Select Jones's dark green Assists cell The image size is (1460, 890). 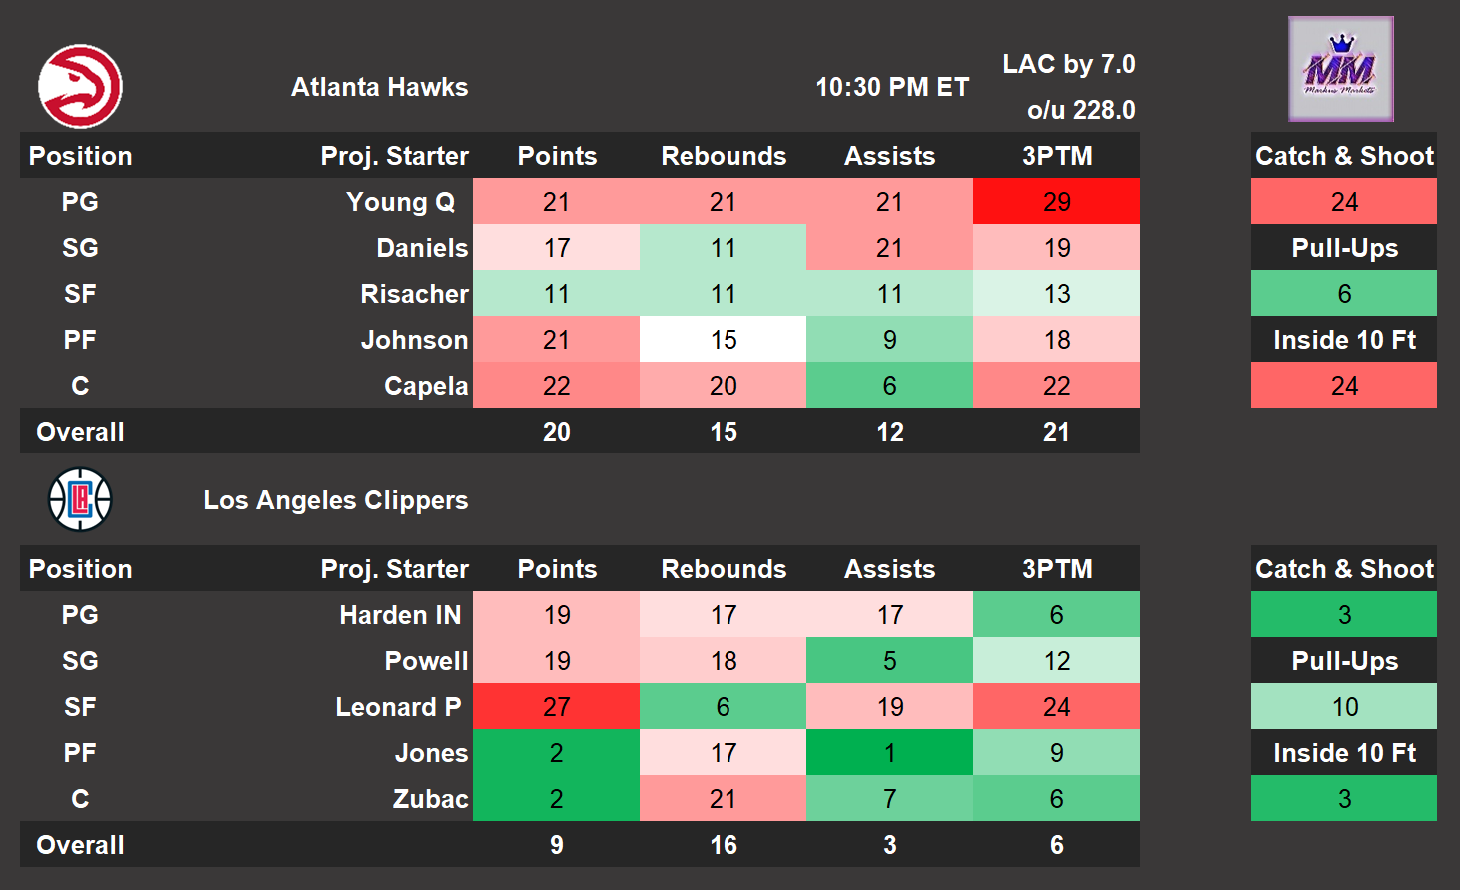[889, 753]
